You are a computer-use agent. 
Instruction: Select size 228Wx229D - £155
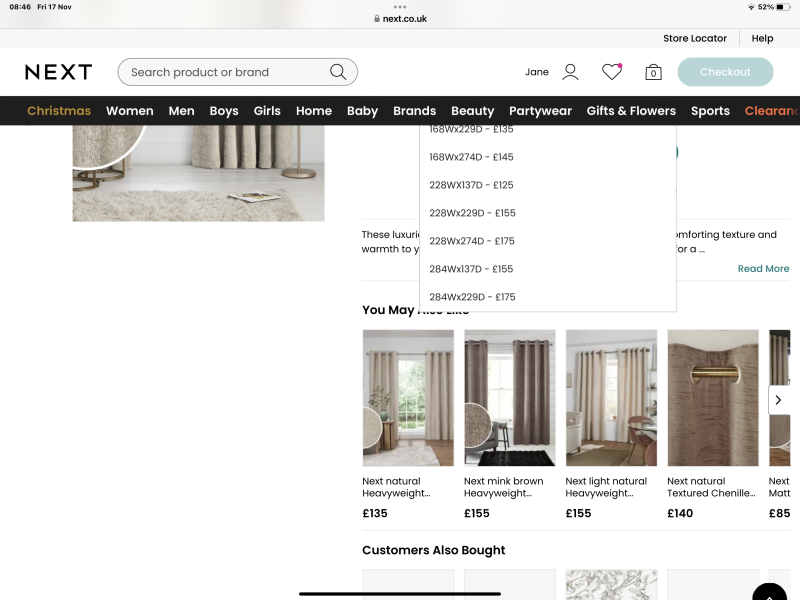(x=548, y=213)
